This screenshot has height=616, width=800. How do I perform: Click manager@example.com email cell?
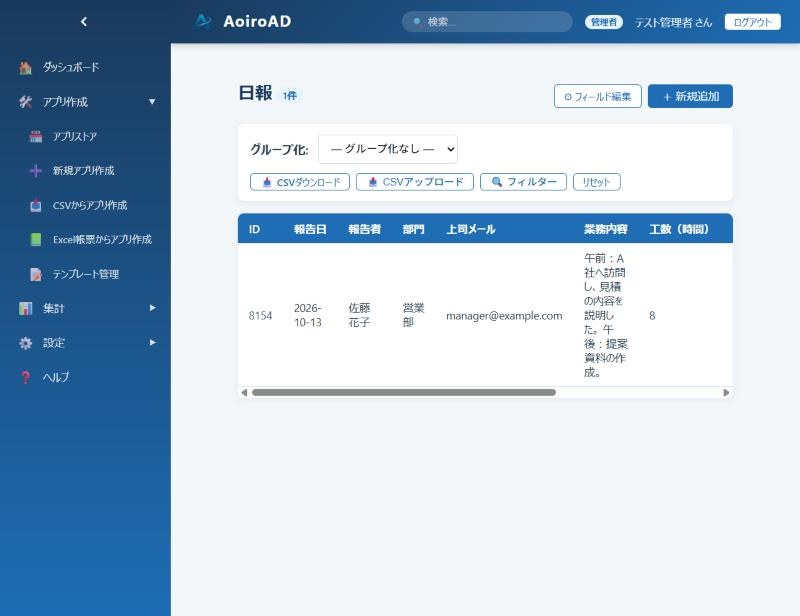504,316
